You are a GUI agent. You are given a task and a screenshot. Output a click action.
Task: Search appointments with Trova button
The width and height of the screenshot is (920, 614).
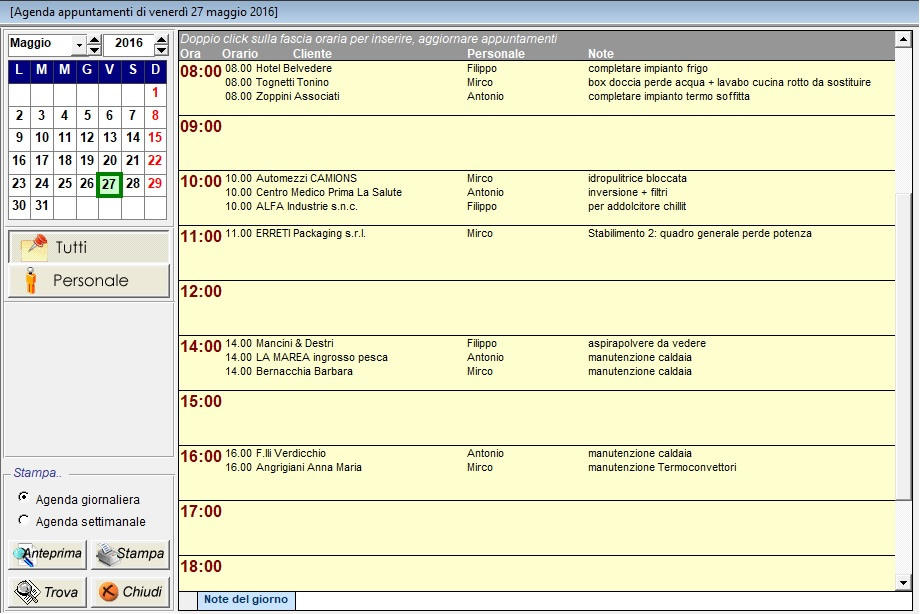48,592
